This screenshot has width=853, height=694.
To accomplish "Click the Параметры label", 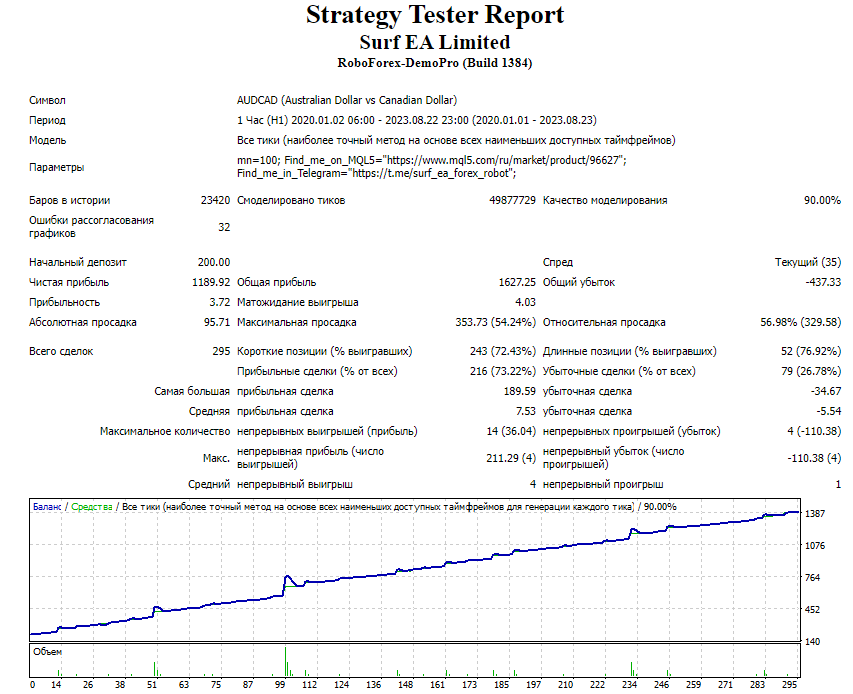I will pyautogui.click(x=57, y=167).
